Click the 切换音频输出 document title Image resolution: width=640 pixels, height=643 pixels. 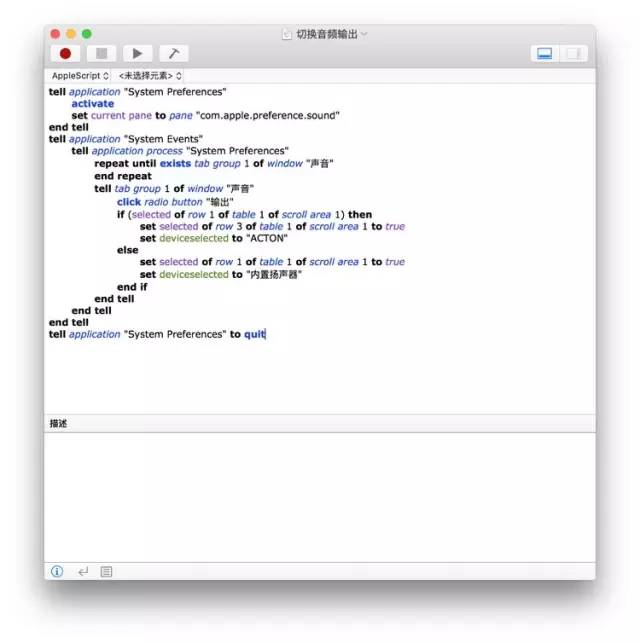click(328, 34)
